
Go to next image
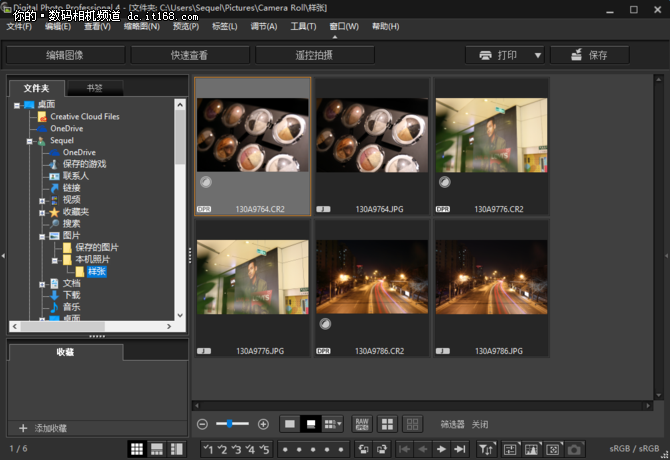(x=441, y=449)
